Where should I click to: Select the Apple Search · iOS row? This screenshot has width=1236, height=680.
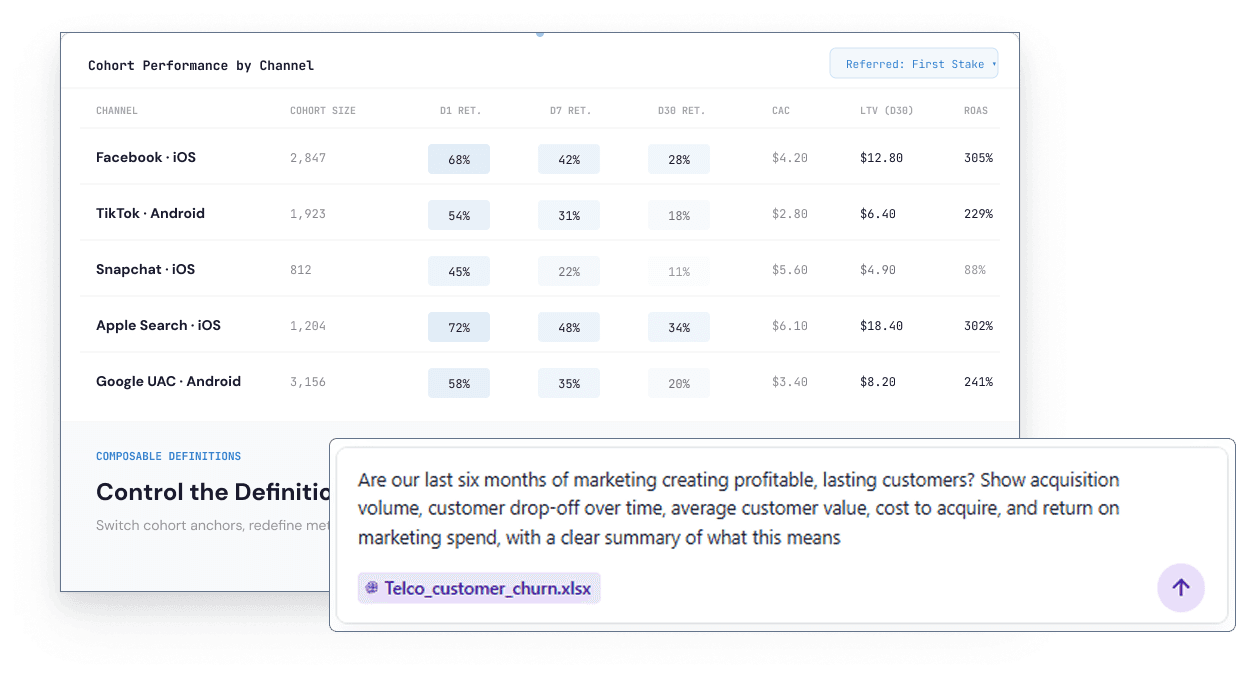click(540, 326)
